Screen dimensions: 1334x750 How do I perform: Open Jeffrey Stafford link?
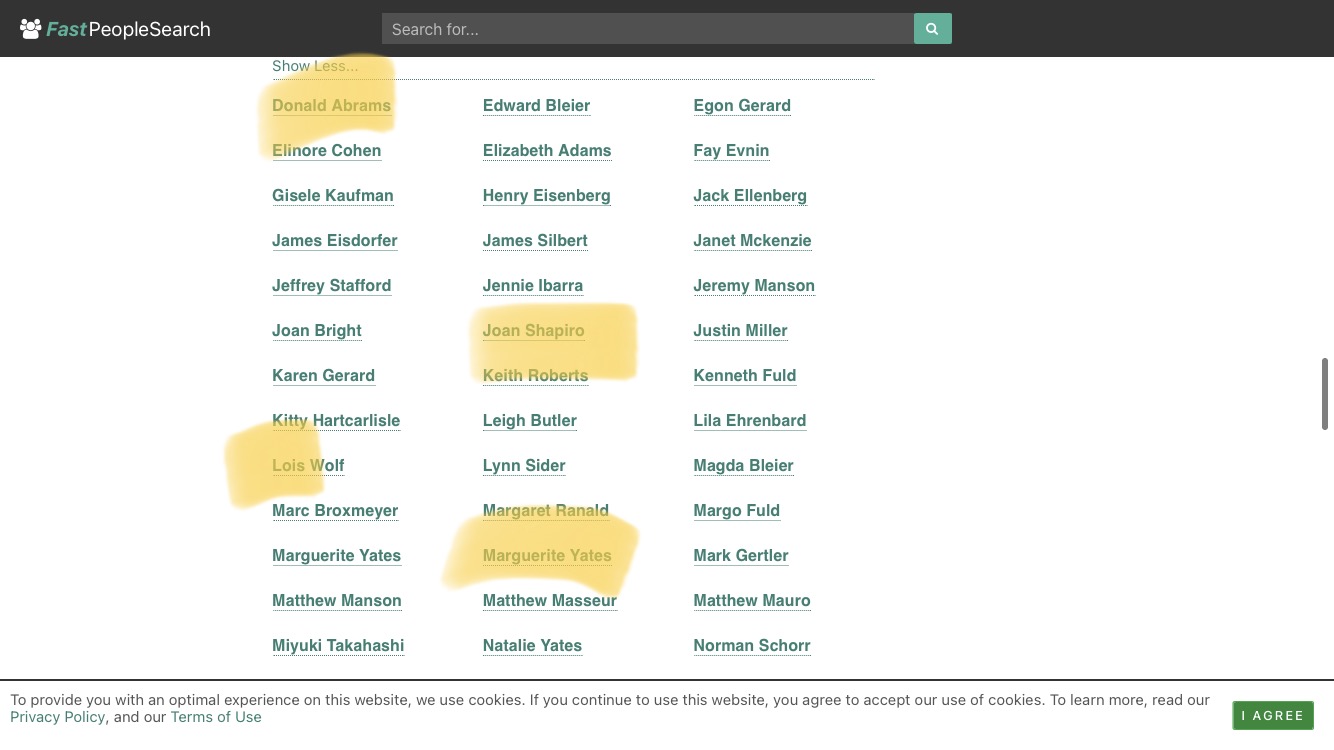[x=331, y=285]
